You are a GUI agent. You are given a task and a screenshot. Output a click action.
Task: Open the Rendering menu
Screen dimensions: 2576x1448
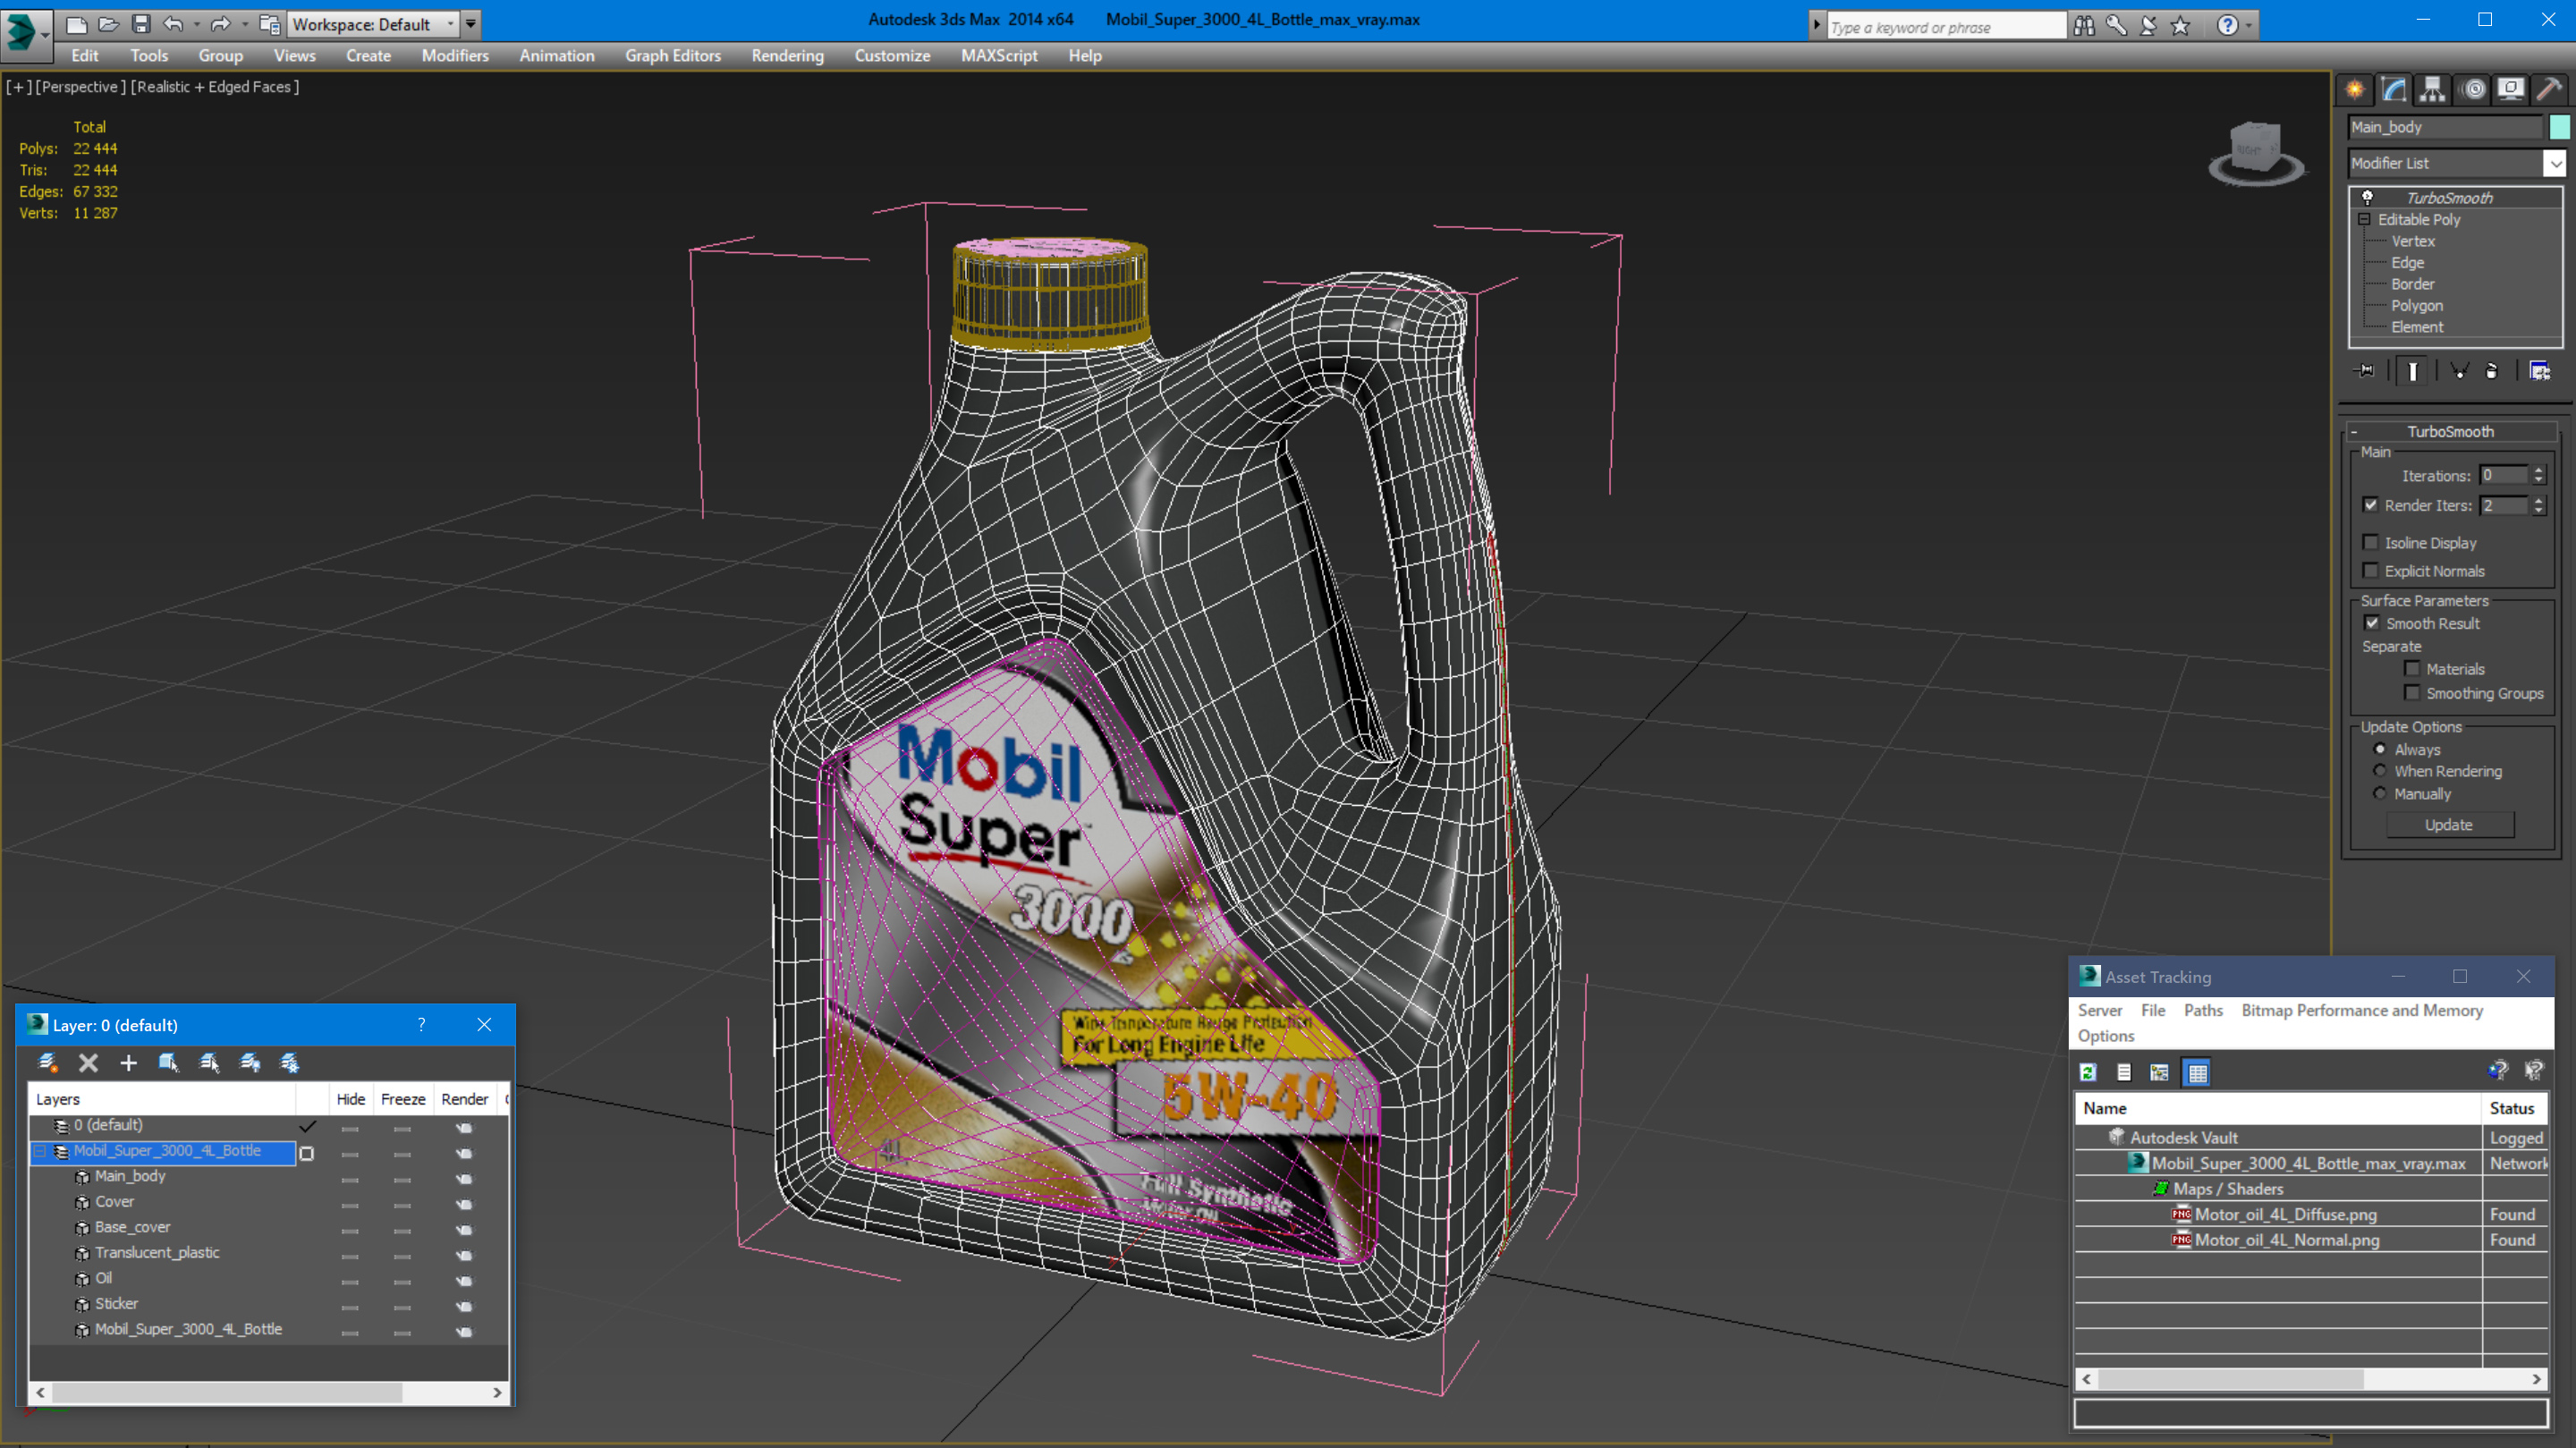point(787,56)
